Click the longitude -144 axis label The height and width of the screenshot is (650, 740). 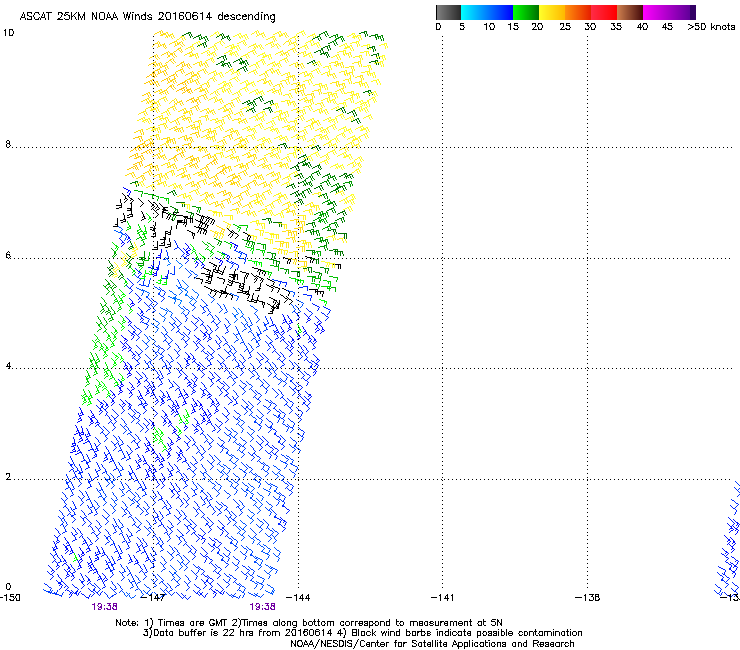point(298,598)
